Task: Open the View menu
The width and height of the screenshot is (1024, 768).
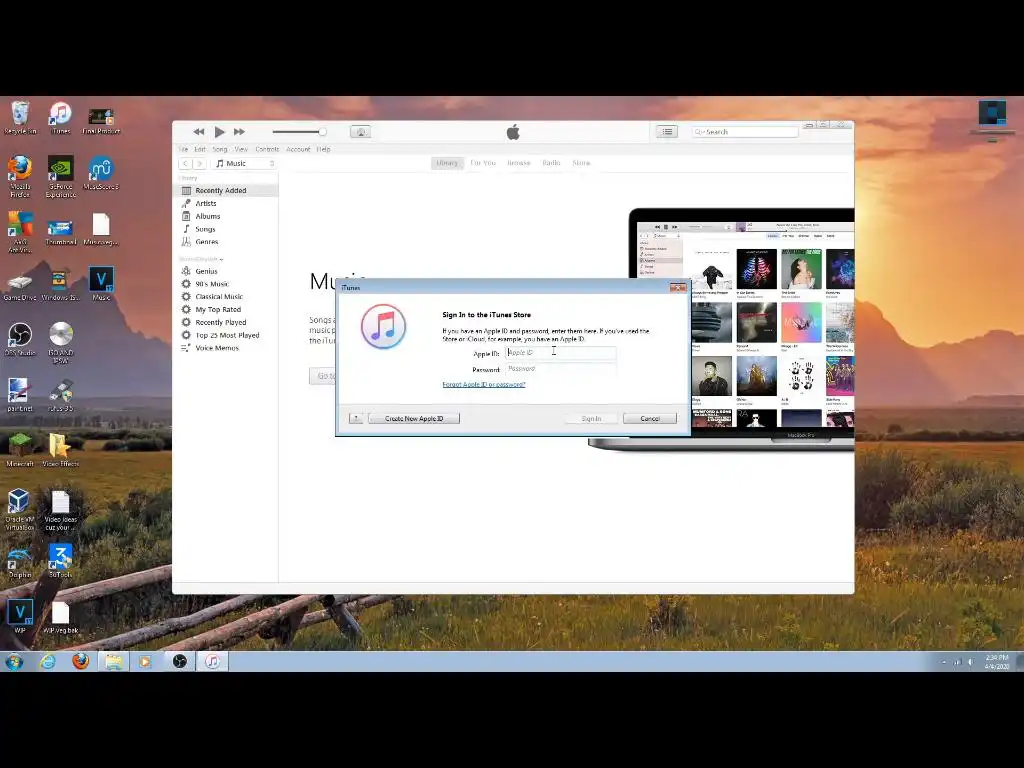Action: (241, 149)
